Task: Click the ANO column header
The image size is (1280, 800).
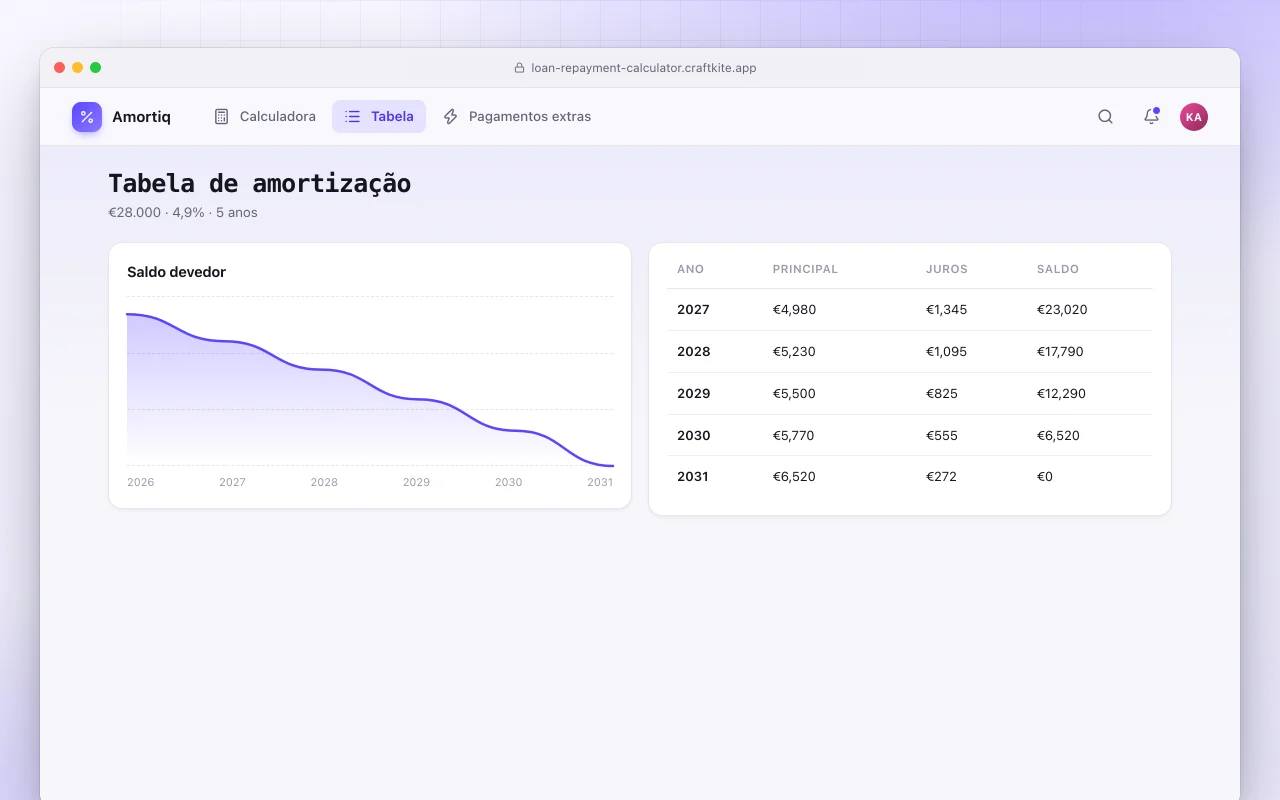Action: click(690, 269)
